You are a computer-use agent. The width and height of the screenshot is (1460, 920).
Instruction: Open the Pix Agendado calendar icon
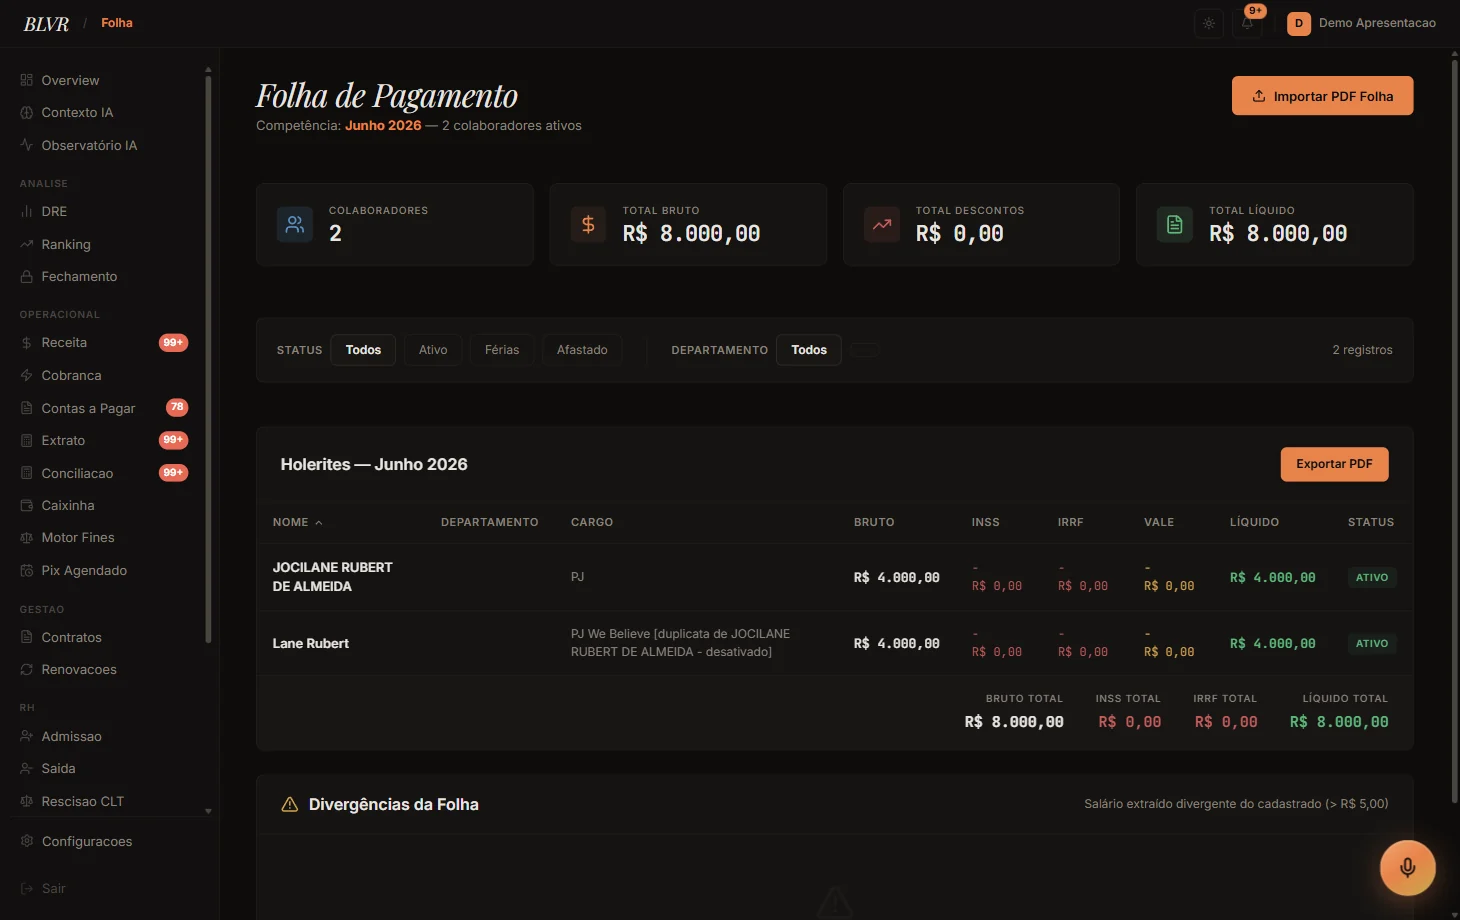[x=27, y=571]
